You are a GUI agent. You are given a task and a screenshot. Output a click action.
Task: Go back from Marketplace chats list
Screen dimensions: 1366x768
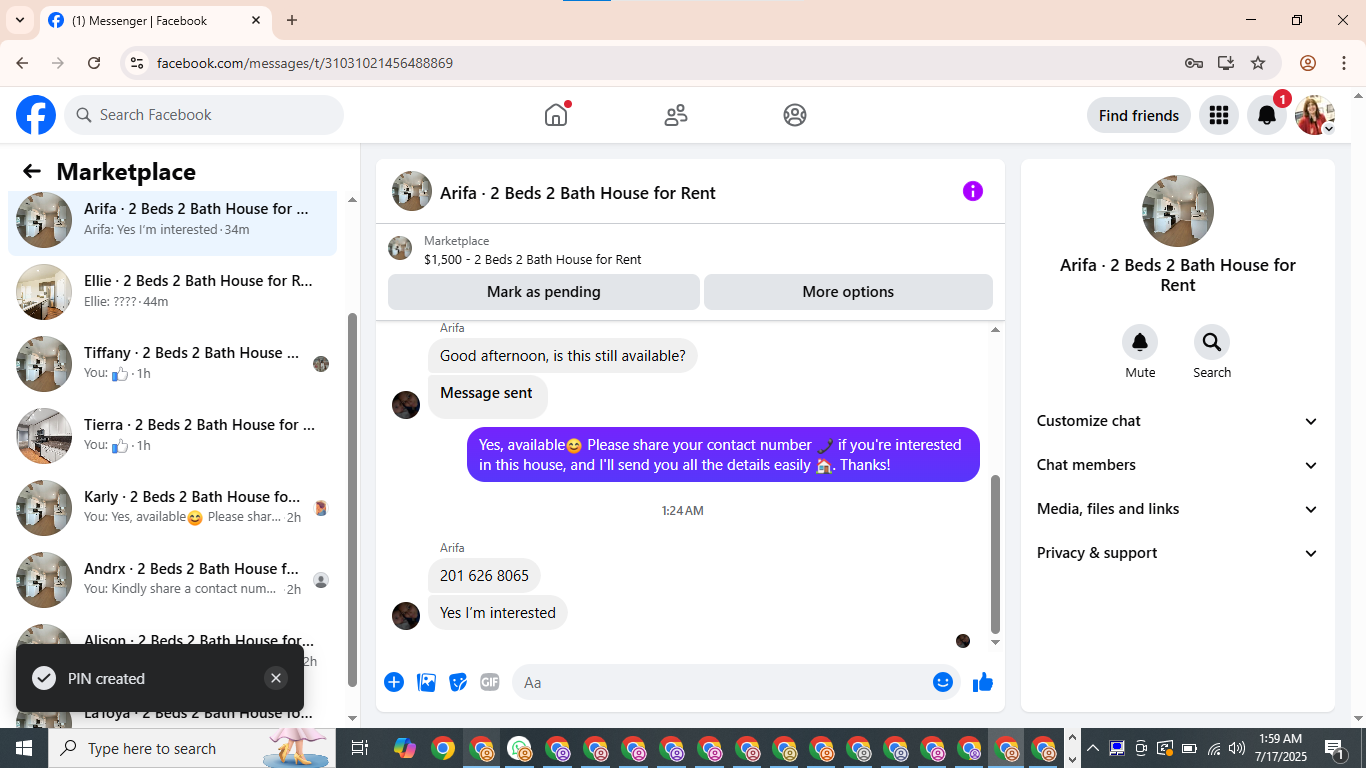click(x=32, y=171)
